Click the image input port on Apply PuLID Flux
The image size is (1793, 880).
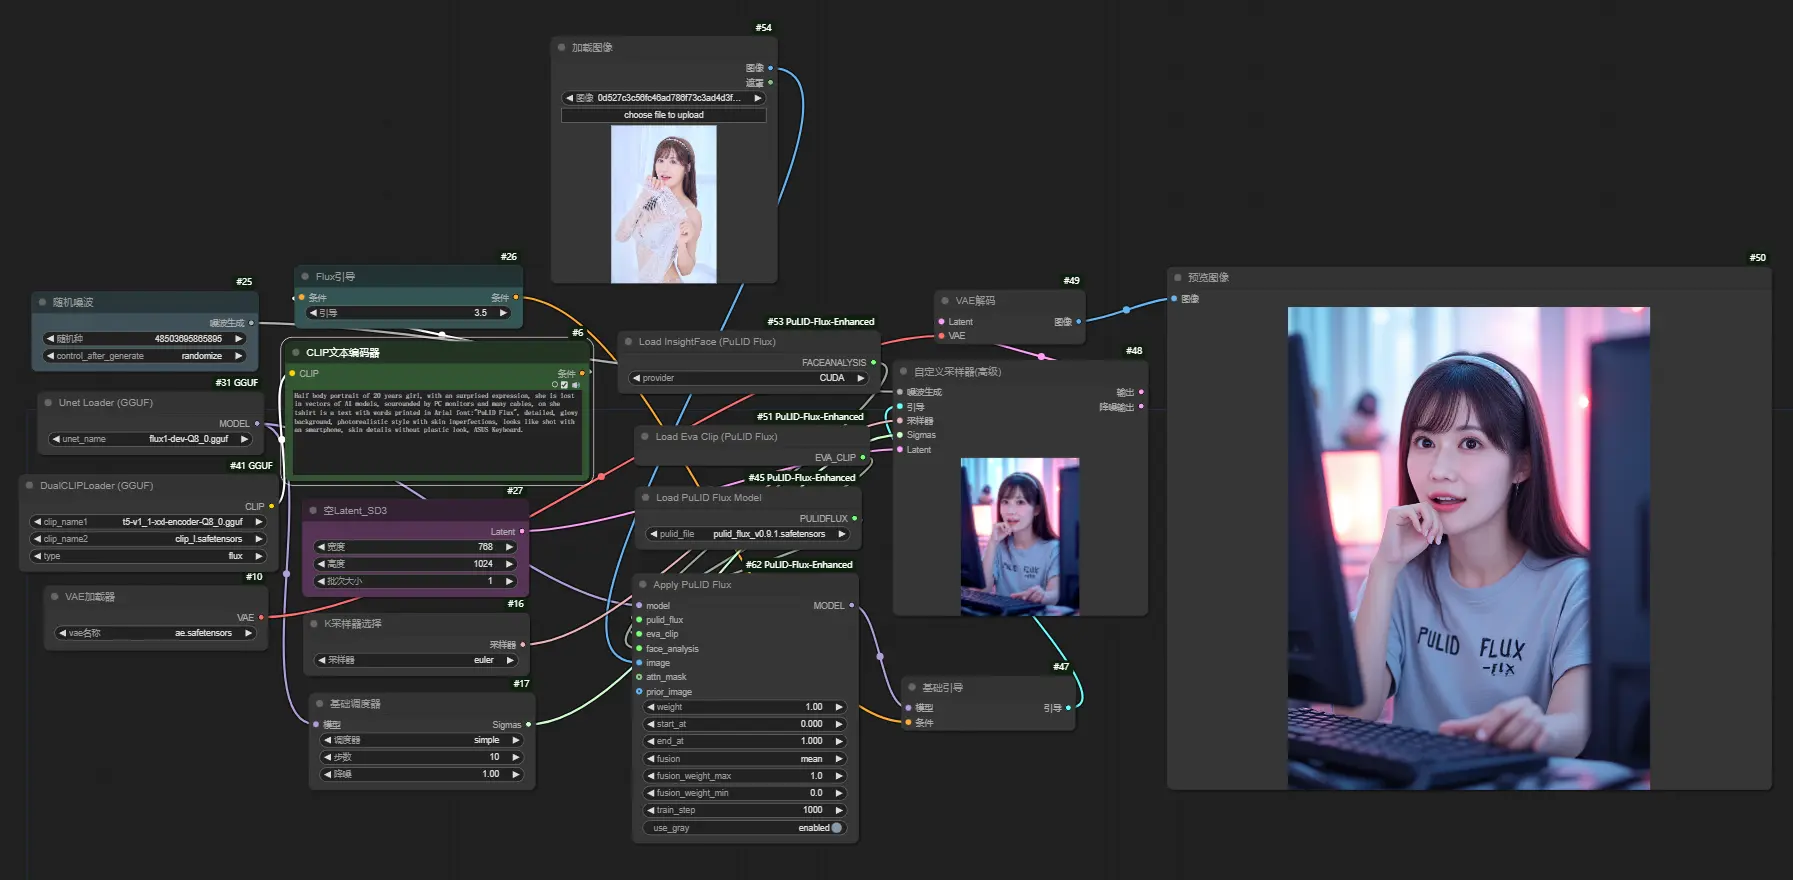[x=639, y=663]
